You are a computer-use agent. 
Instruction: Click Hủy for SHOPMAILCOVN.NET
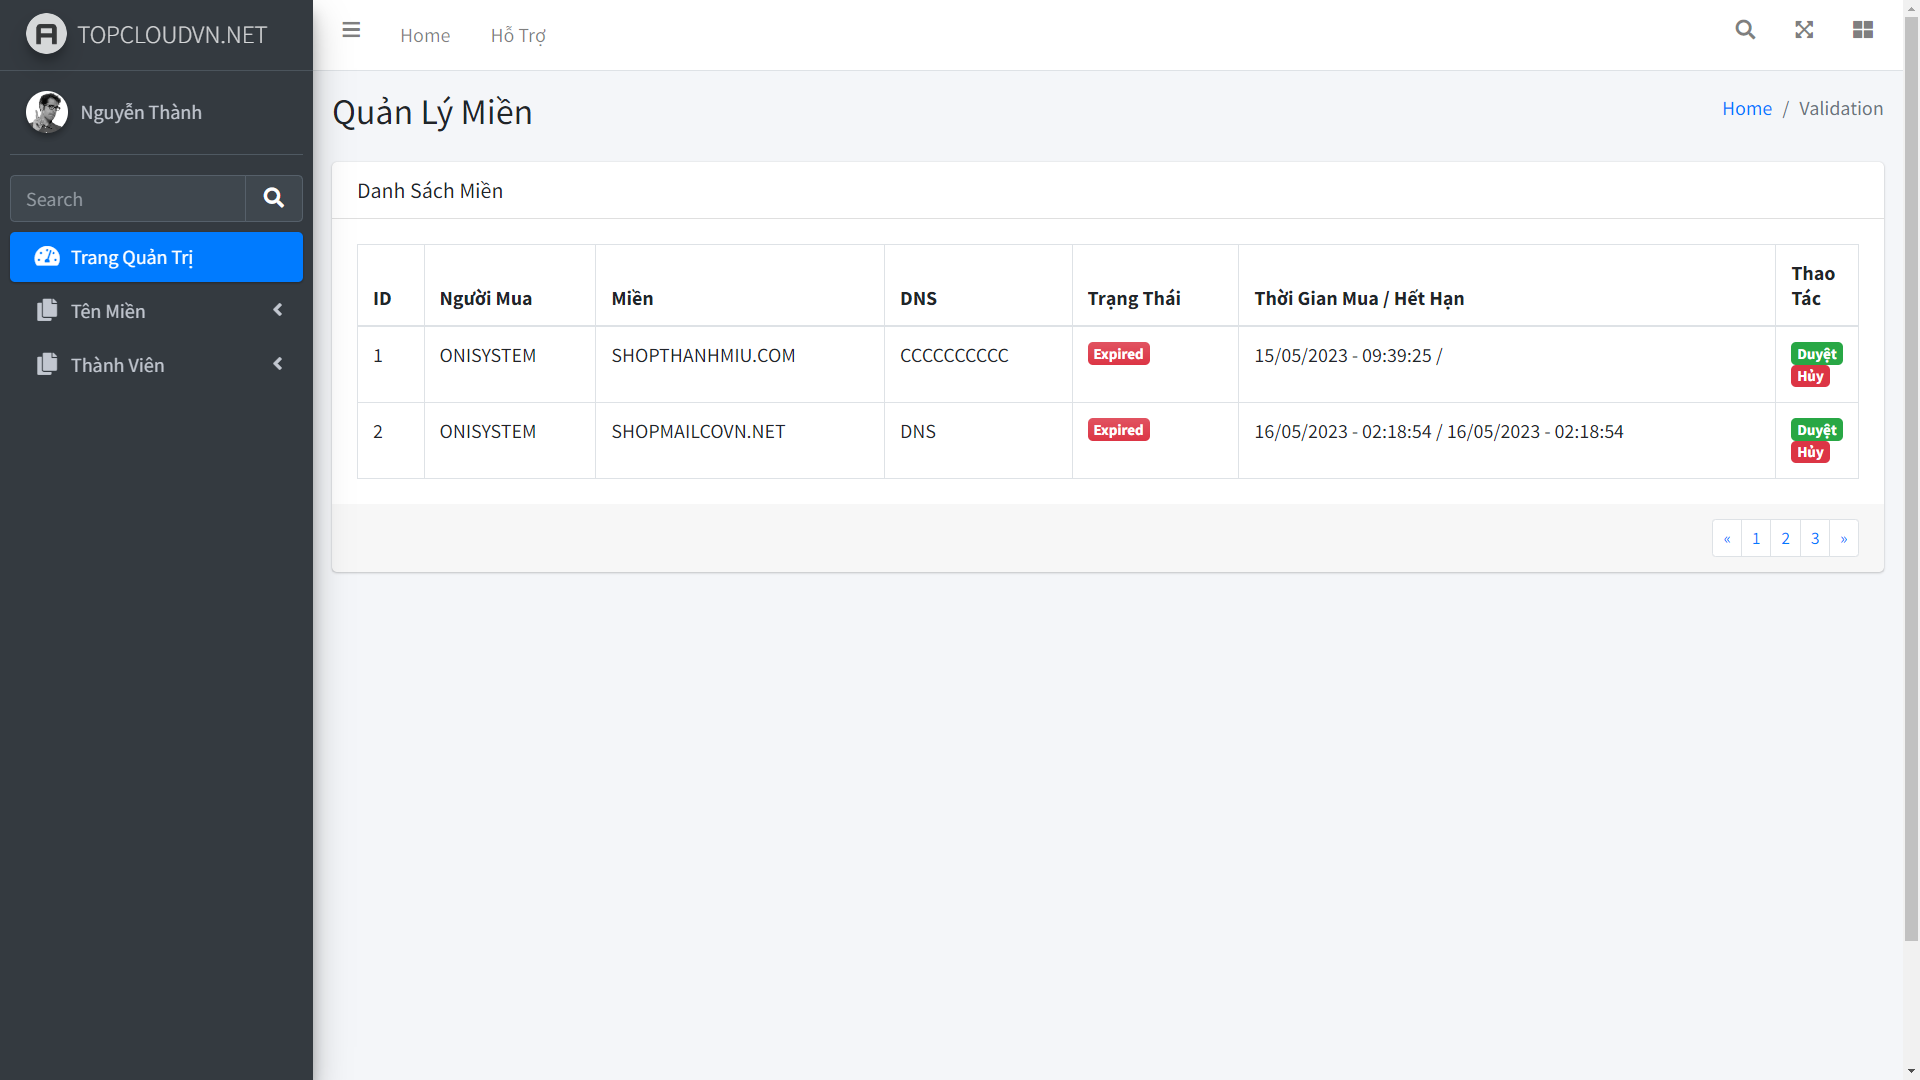tap(1810, 452)
